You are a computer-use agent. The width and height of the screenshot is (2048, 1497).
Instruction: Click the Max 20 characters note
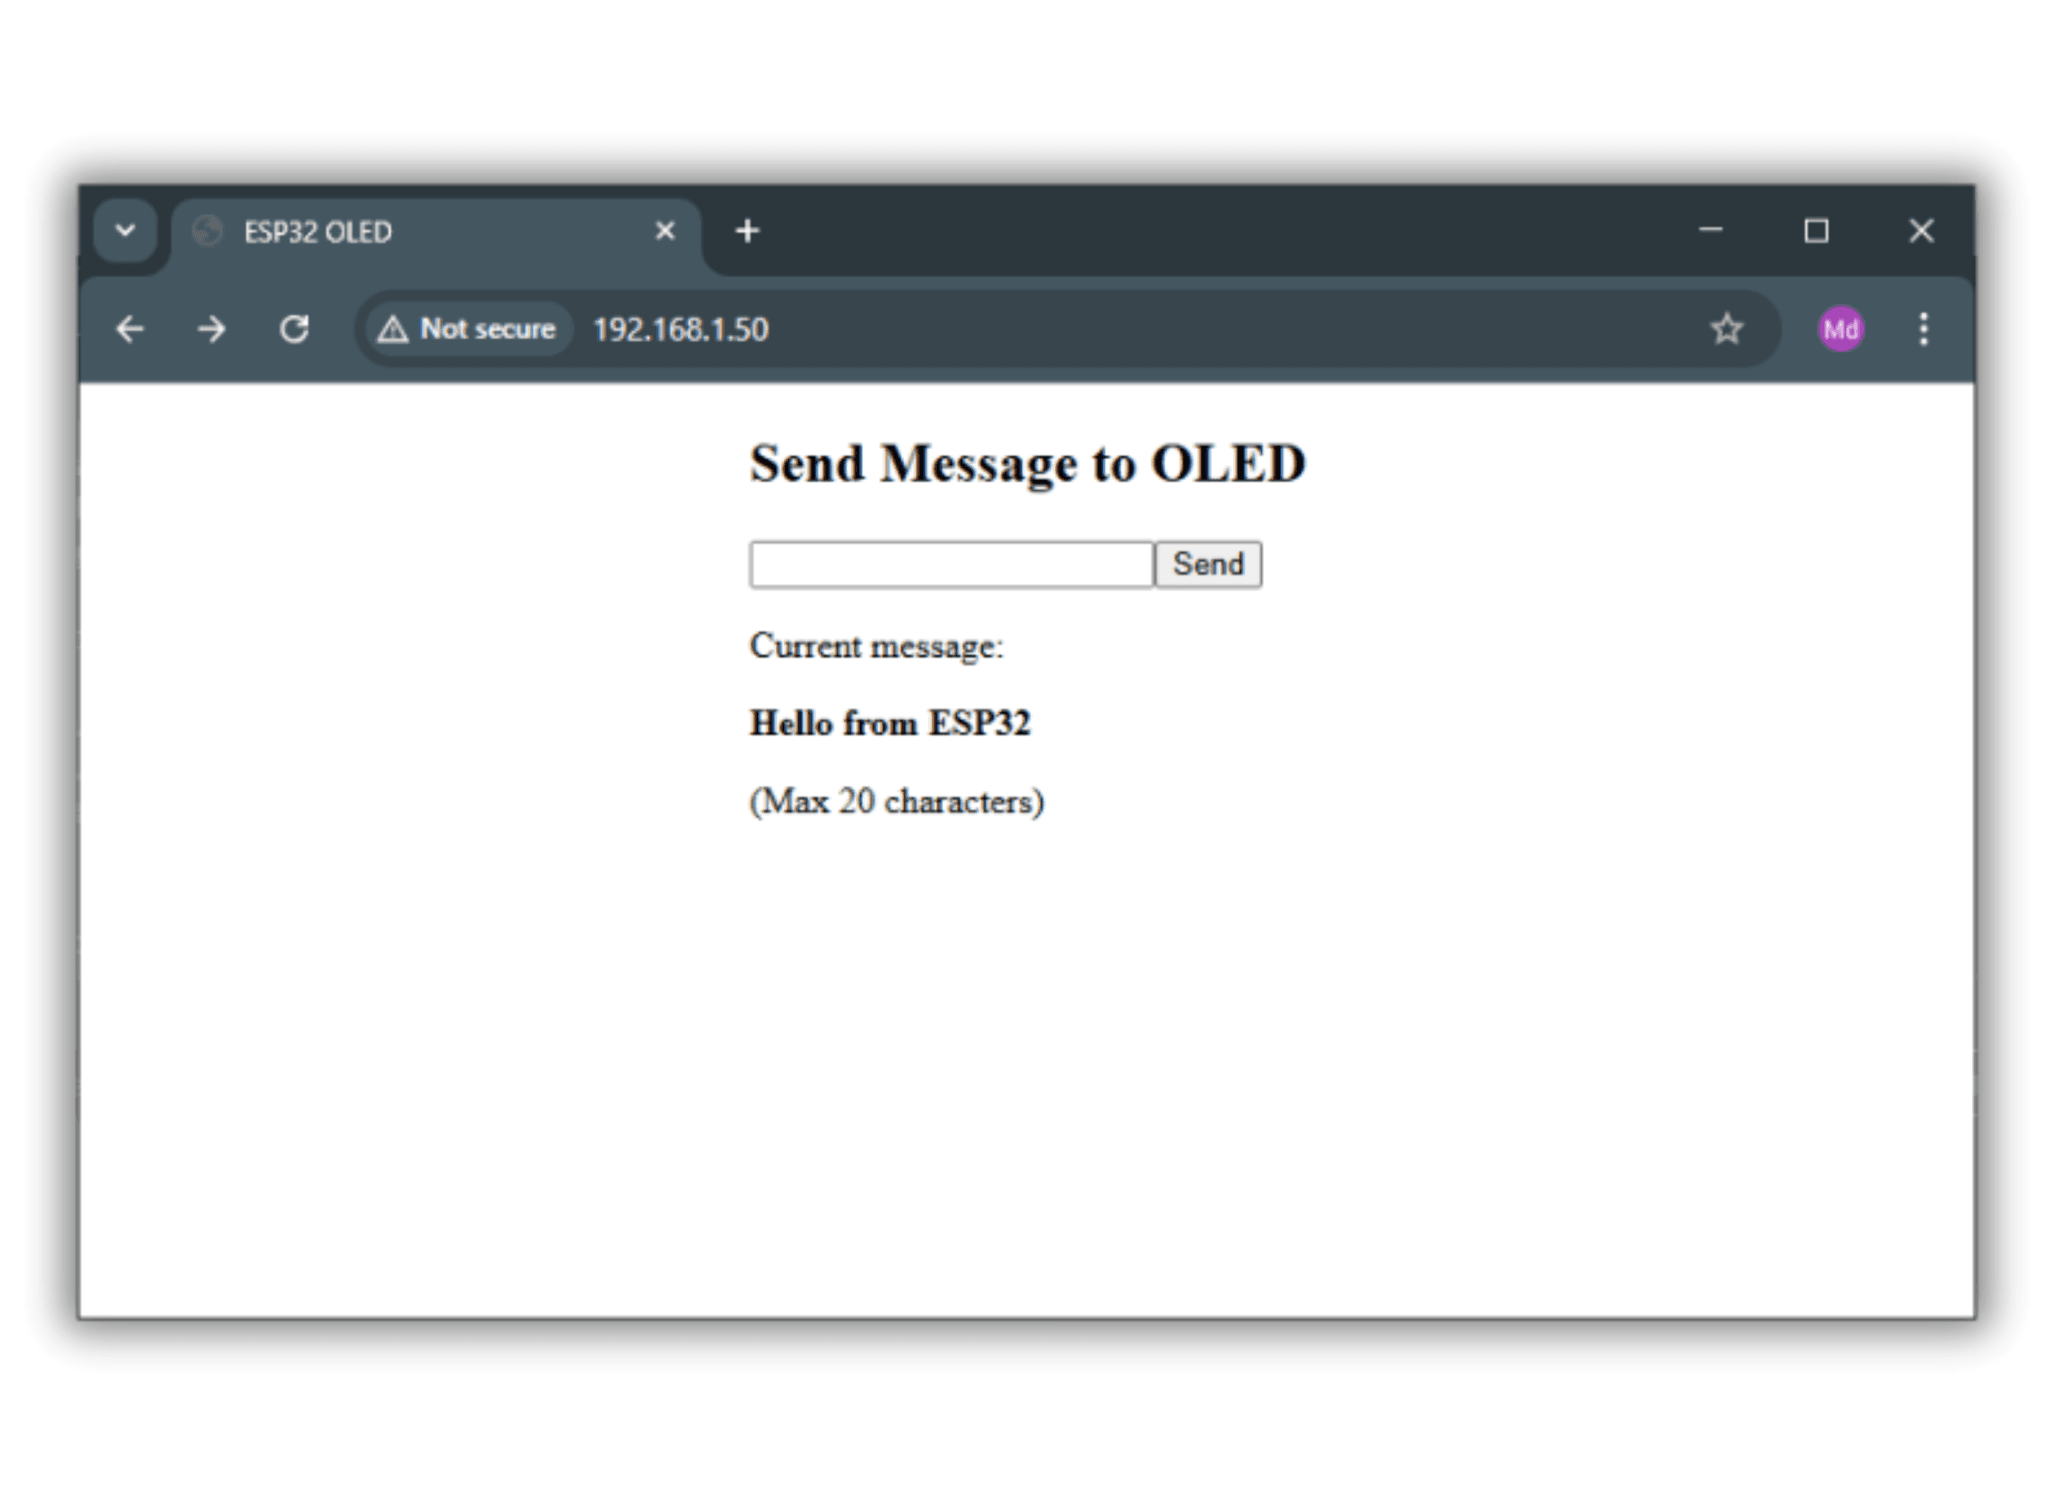point(897,800)
